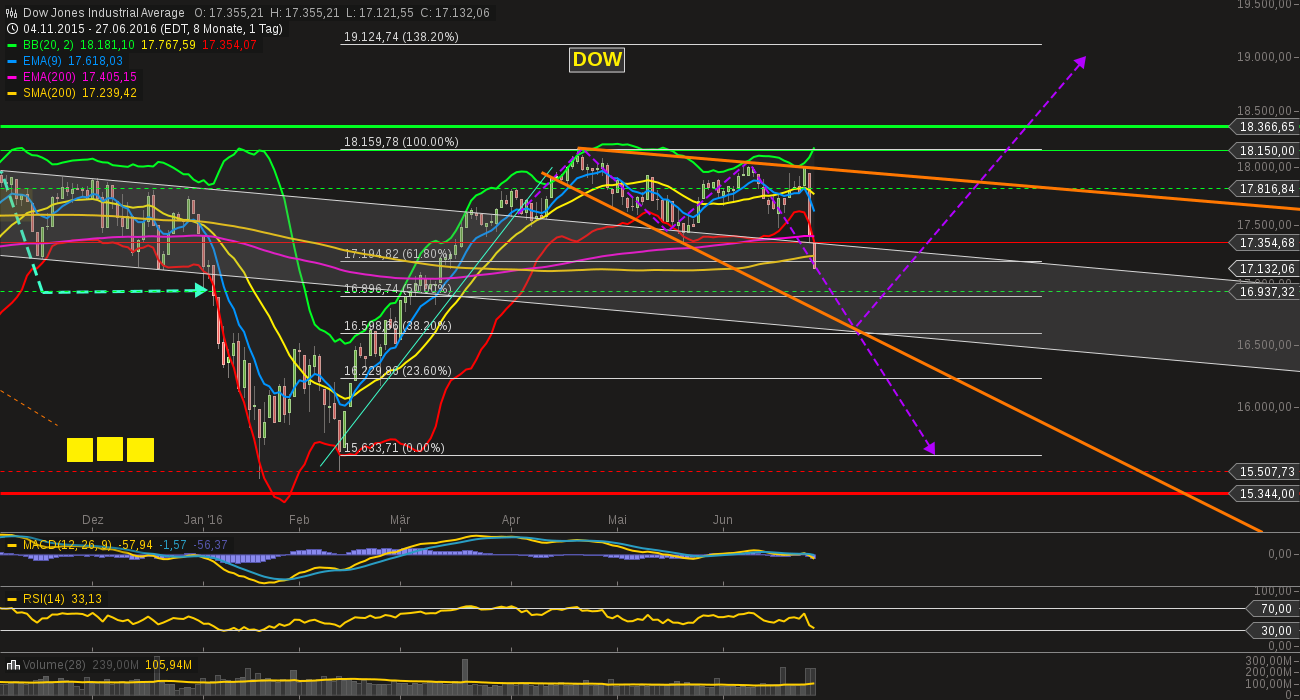Select the RSI(14) indicator label

(44, 599)
